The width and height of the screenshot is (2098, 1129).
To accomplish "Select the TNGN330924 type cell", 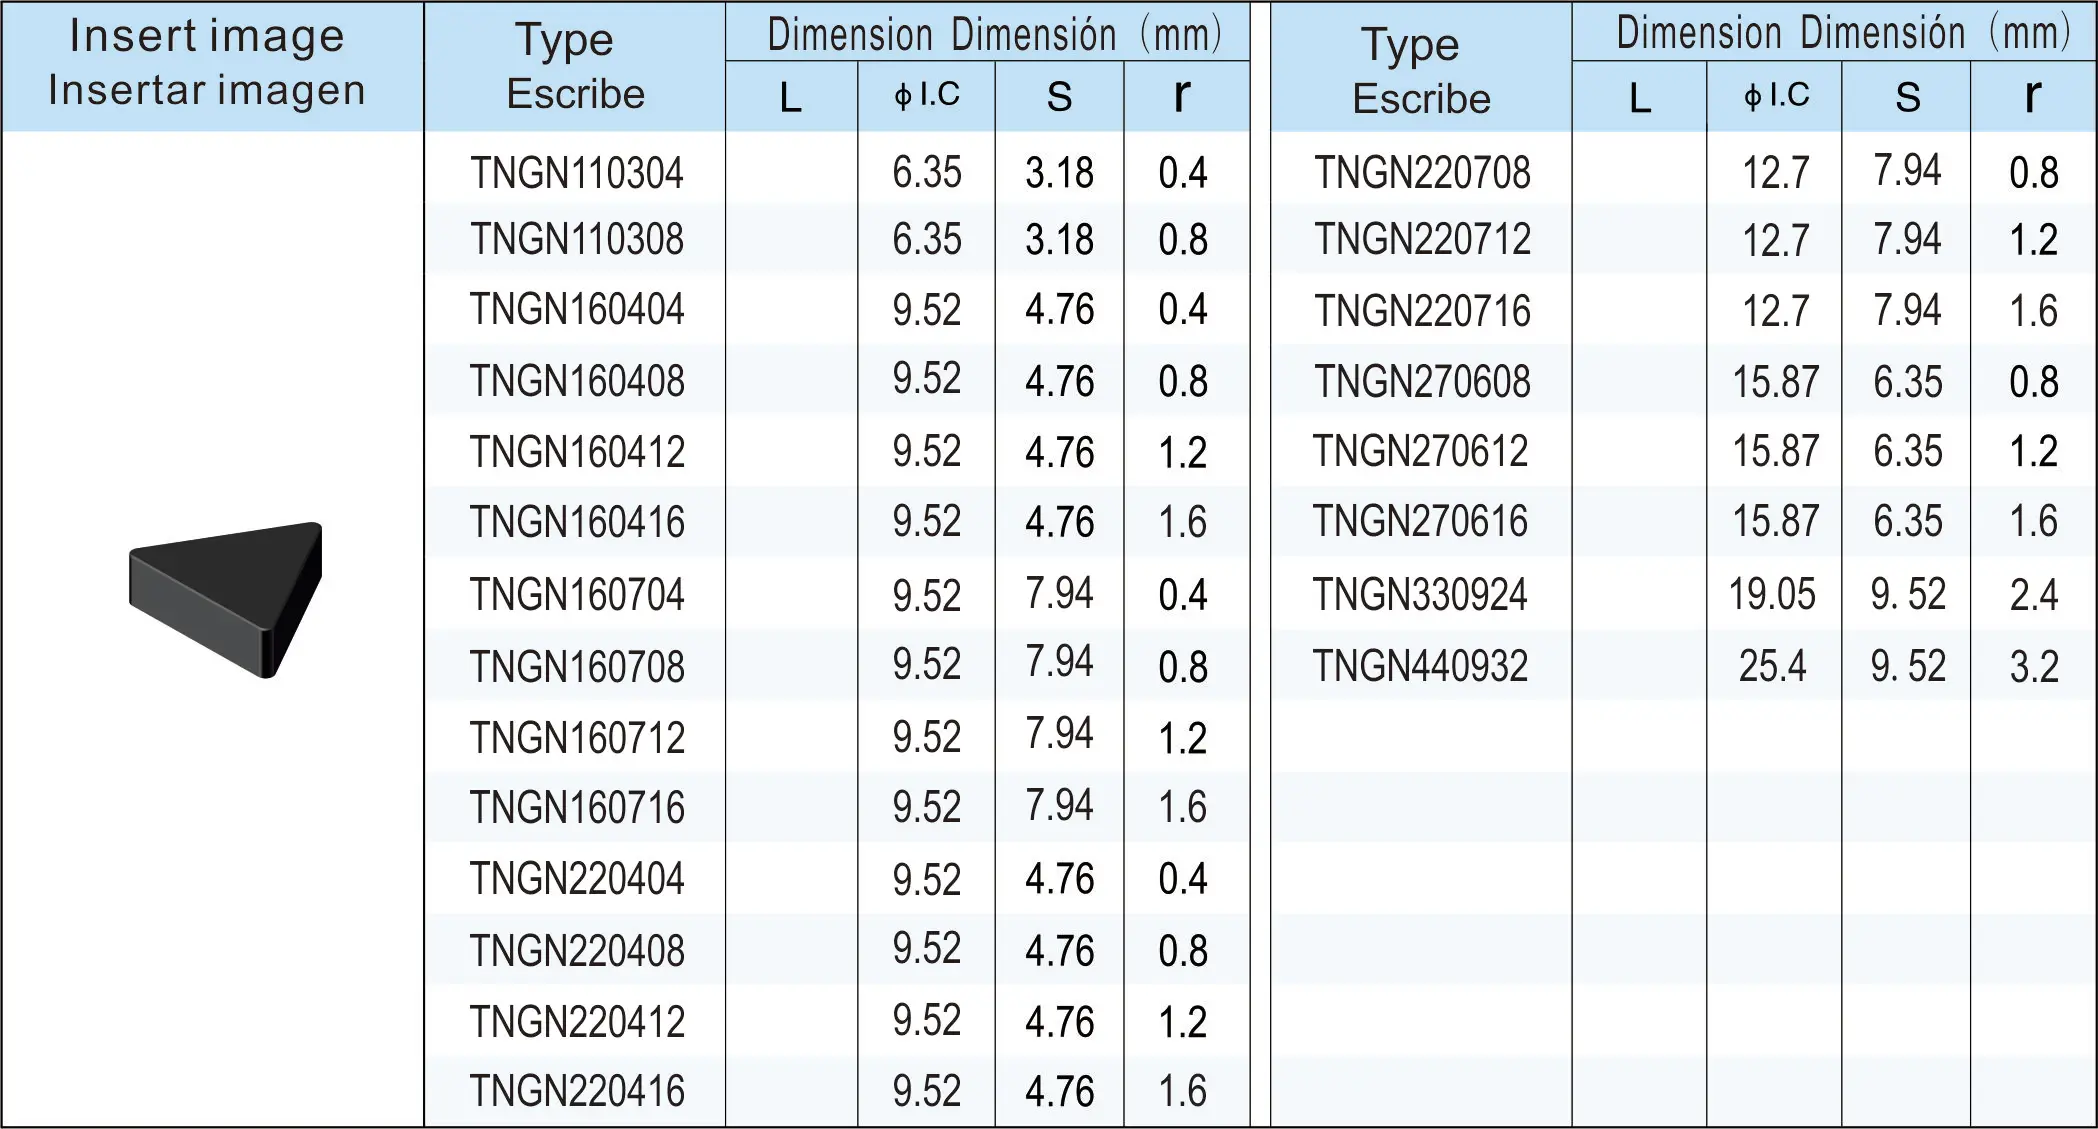I will pos(1420,595).
